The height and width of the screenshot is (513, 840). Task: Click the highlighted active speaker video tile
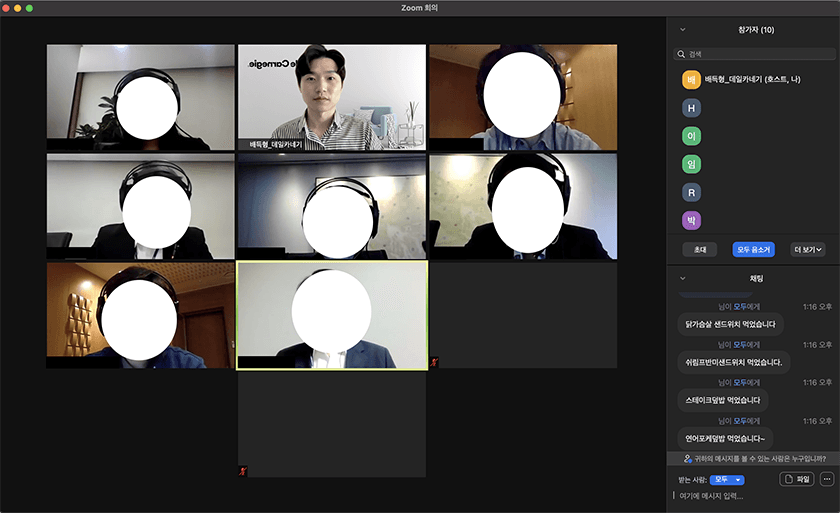click(331, 315)
